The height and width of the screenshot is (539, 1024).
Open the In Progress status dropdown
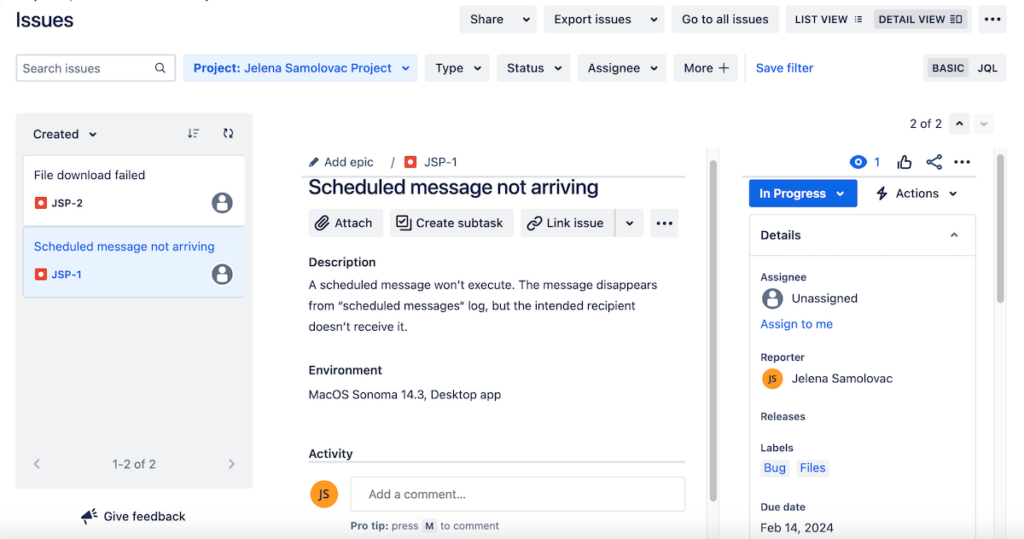point(802,194)
